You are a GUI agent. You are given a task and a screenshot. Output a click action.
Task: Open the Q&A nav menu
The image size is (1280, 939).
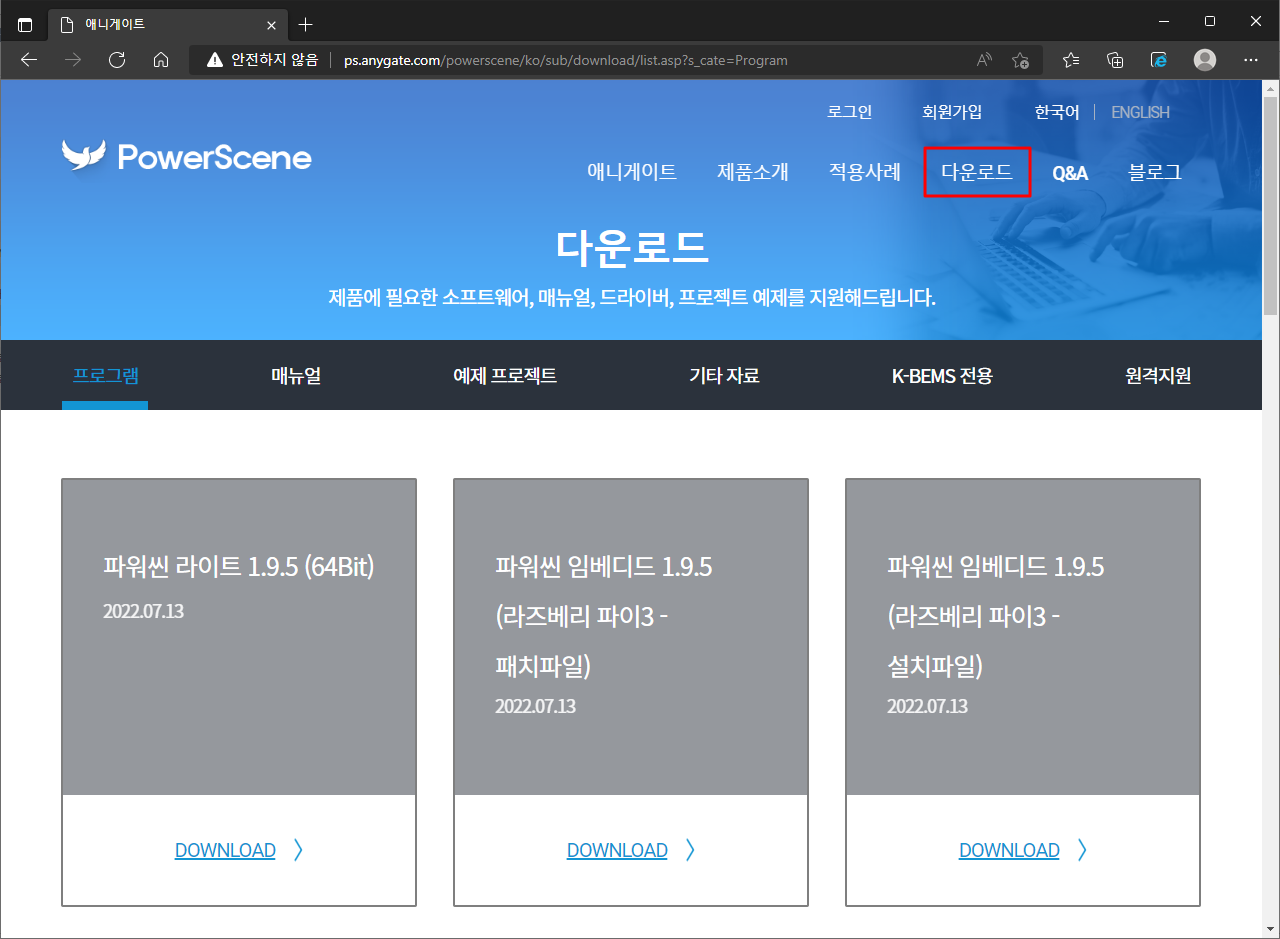1070,173
